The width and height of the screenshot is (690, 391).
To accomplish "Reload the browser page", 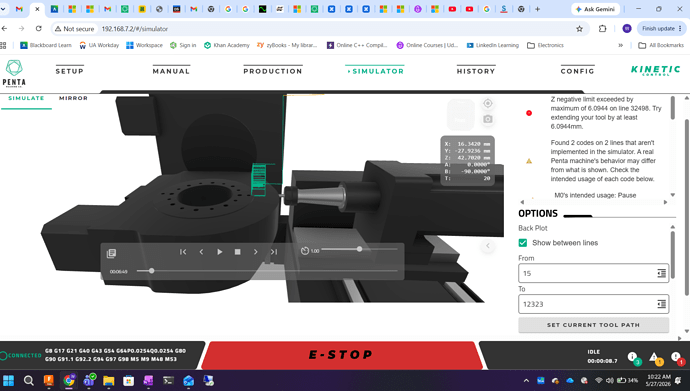I will (x=39, y=29).
